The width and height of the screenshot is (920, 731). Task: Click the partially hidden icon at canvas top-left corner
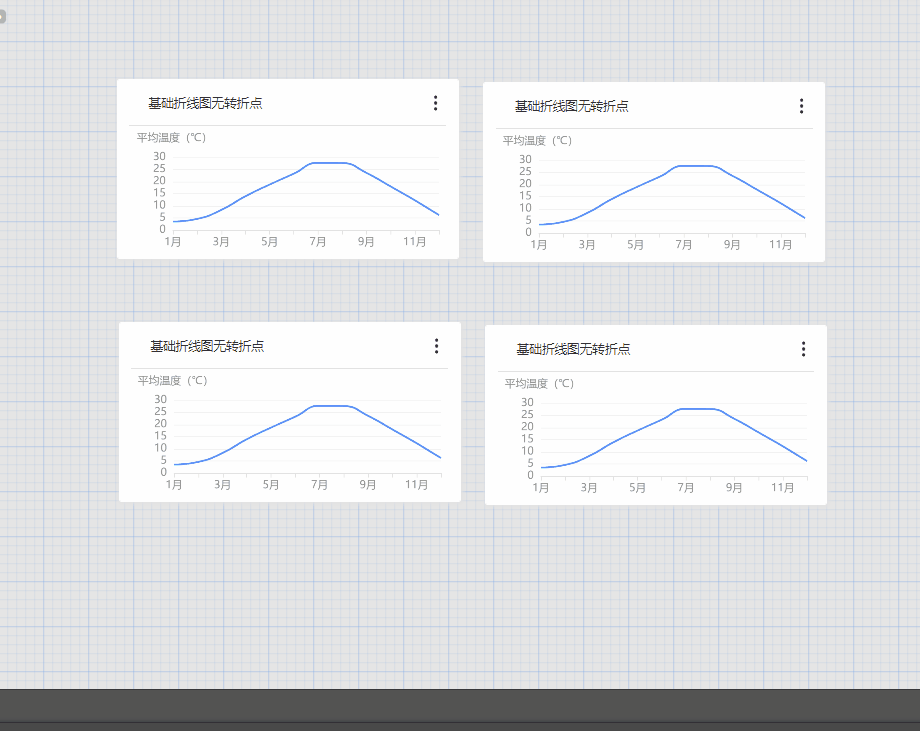click(x=2, y=17)
